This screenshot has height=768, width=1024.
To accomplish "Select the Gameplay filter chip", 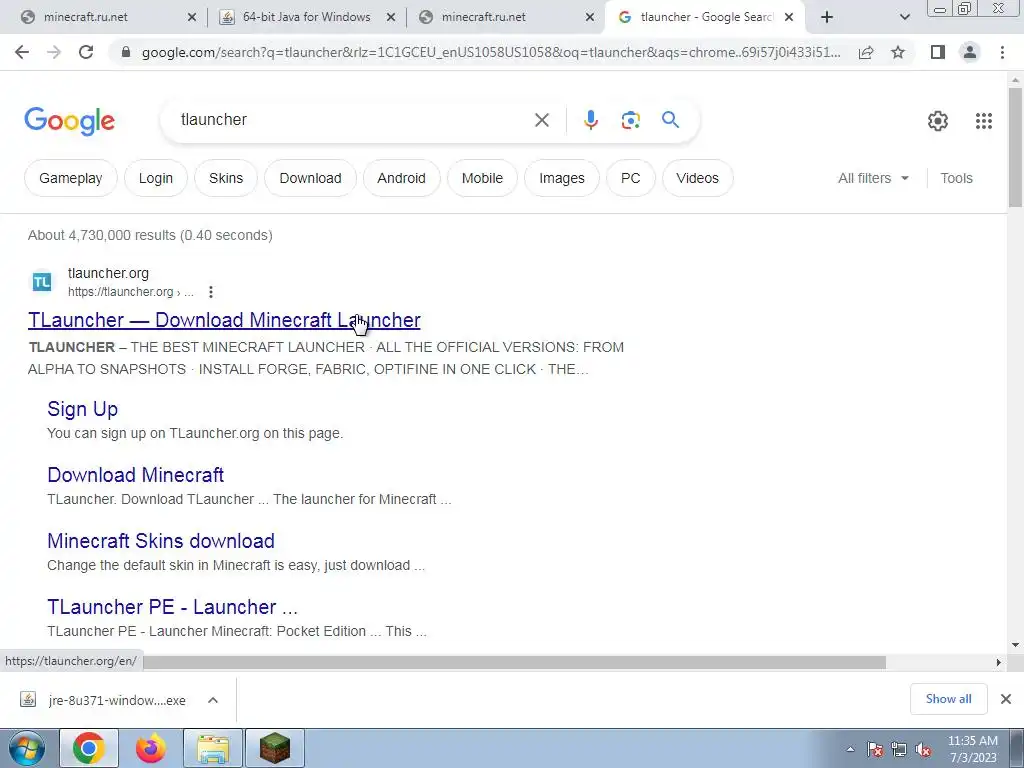I will (71, 178).
